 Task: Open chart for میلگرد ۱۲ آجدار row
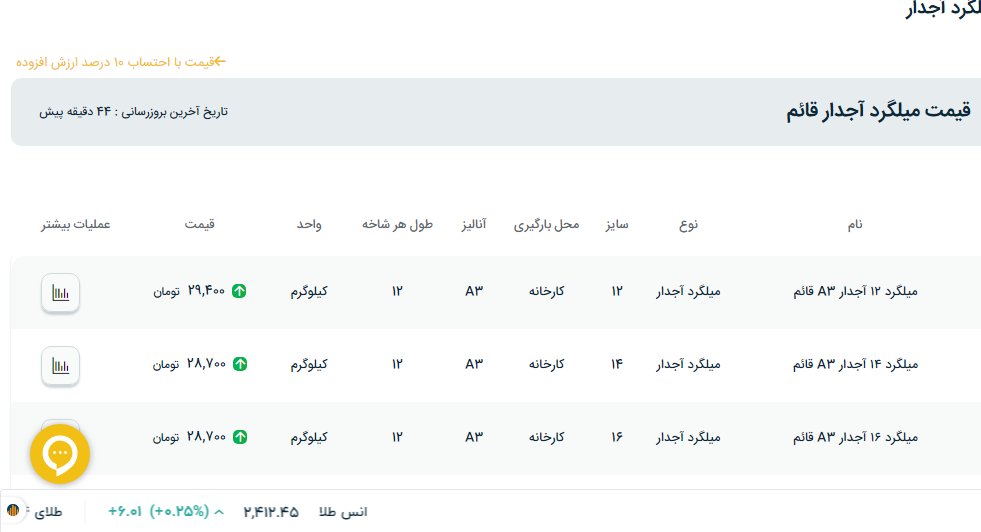pos(61,293)
